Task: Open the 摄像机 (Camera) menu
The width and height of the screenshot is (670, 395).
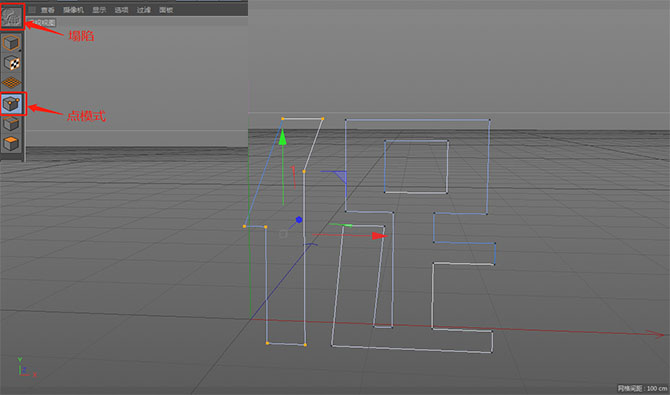Action: 73,10
